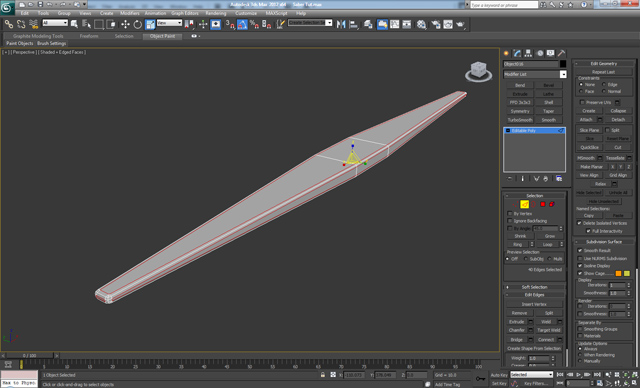
Task: Select Edge sub-object level icon
Action: pyautogui.click(x=524, y=204)
